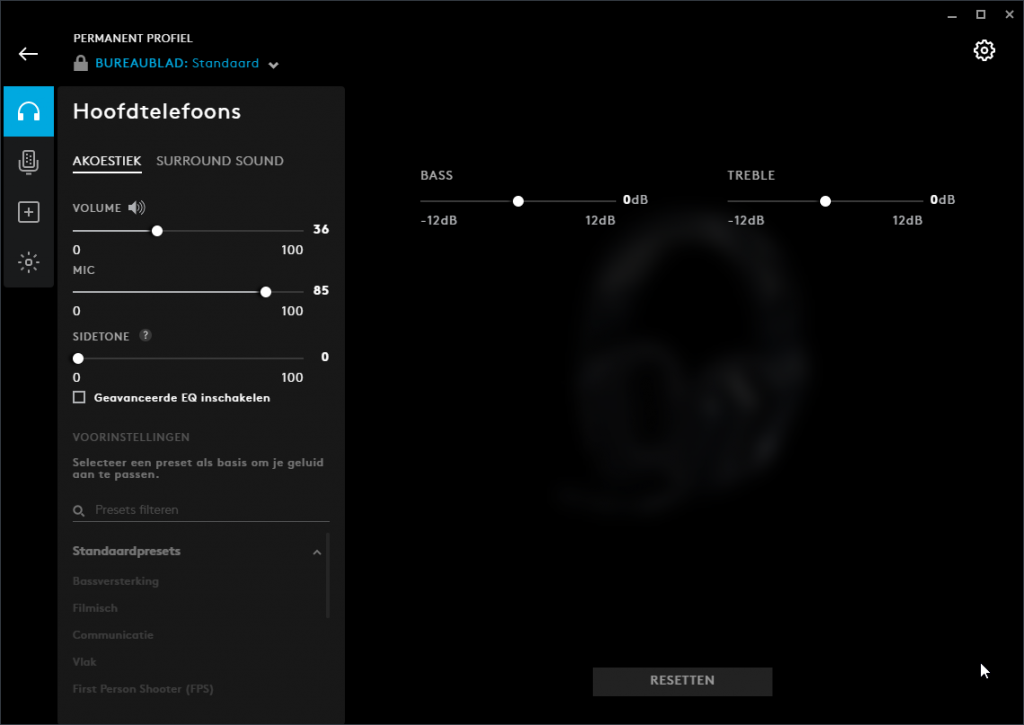
Task: Enable Geavanceerde EQ inschakelen checkbox
Action: pyautogui.click(x=79, y=398)
